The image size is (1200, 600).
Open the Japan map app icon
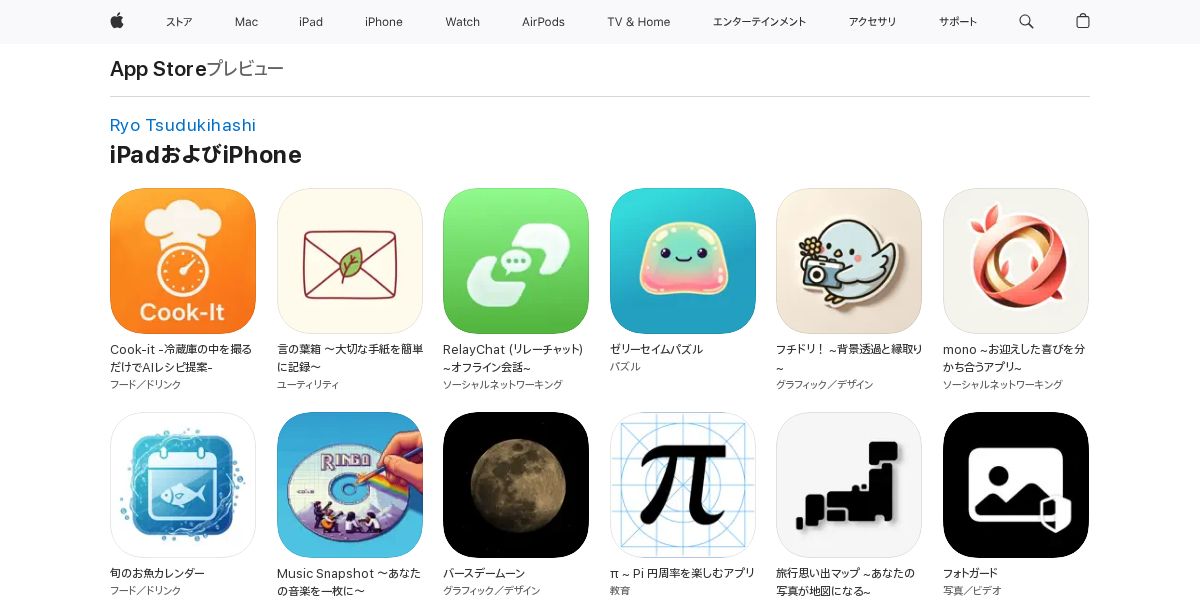[x=849, y=485]
